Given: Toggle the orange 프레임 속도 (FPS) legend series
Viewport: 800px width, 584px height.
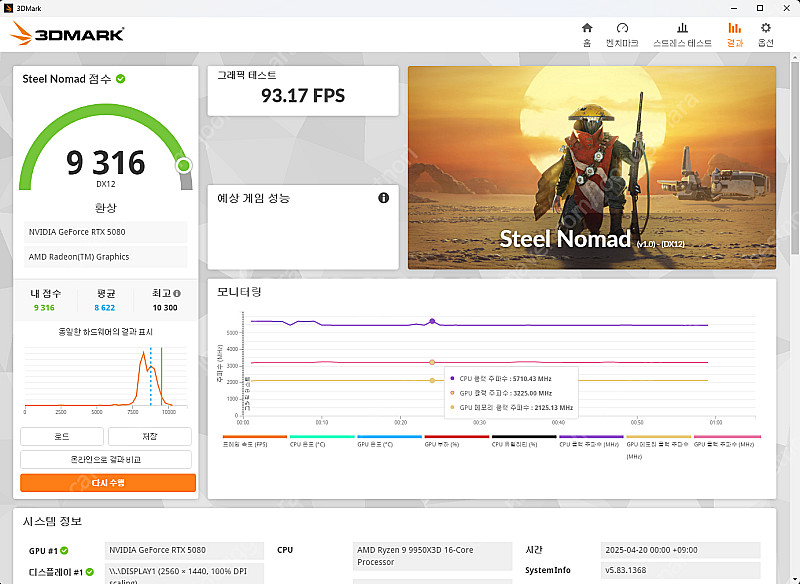Looking at the screenshot, I should (x=255, y=441).
